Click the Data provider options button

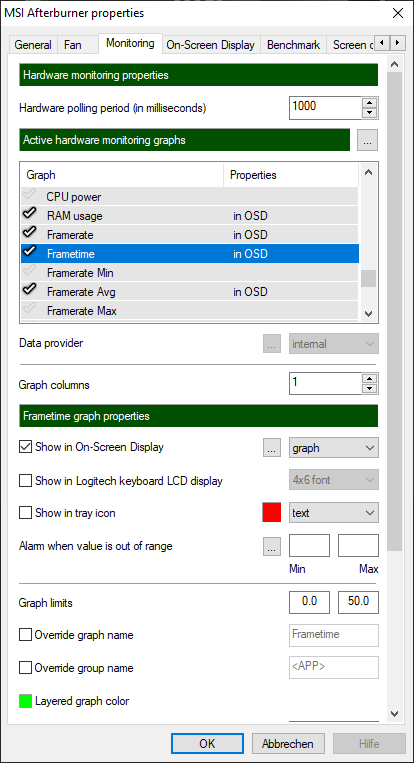pyautogui.click(x=272, y=344)
